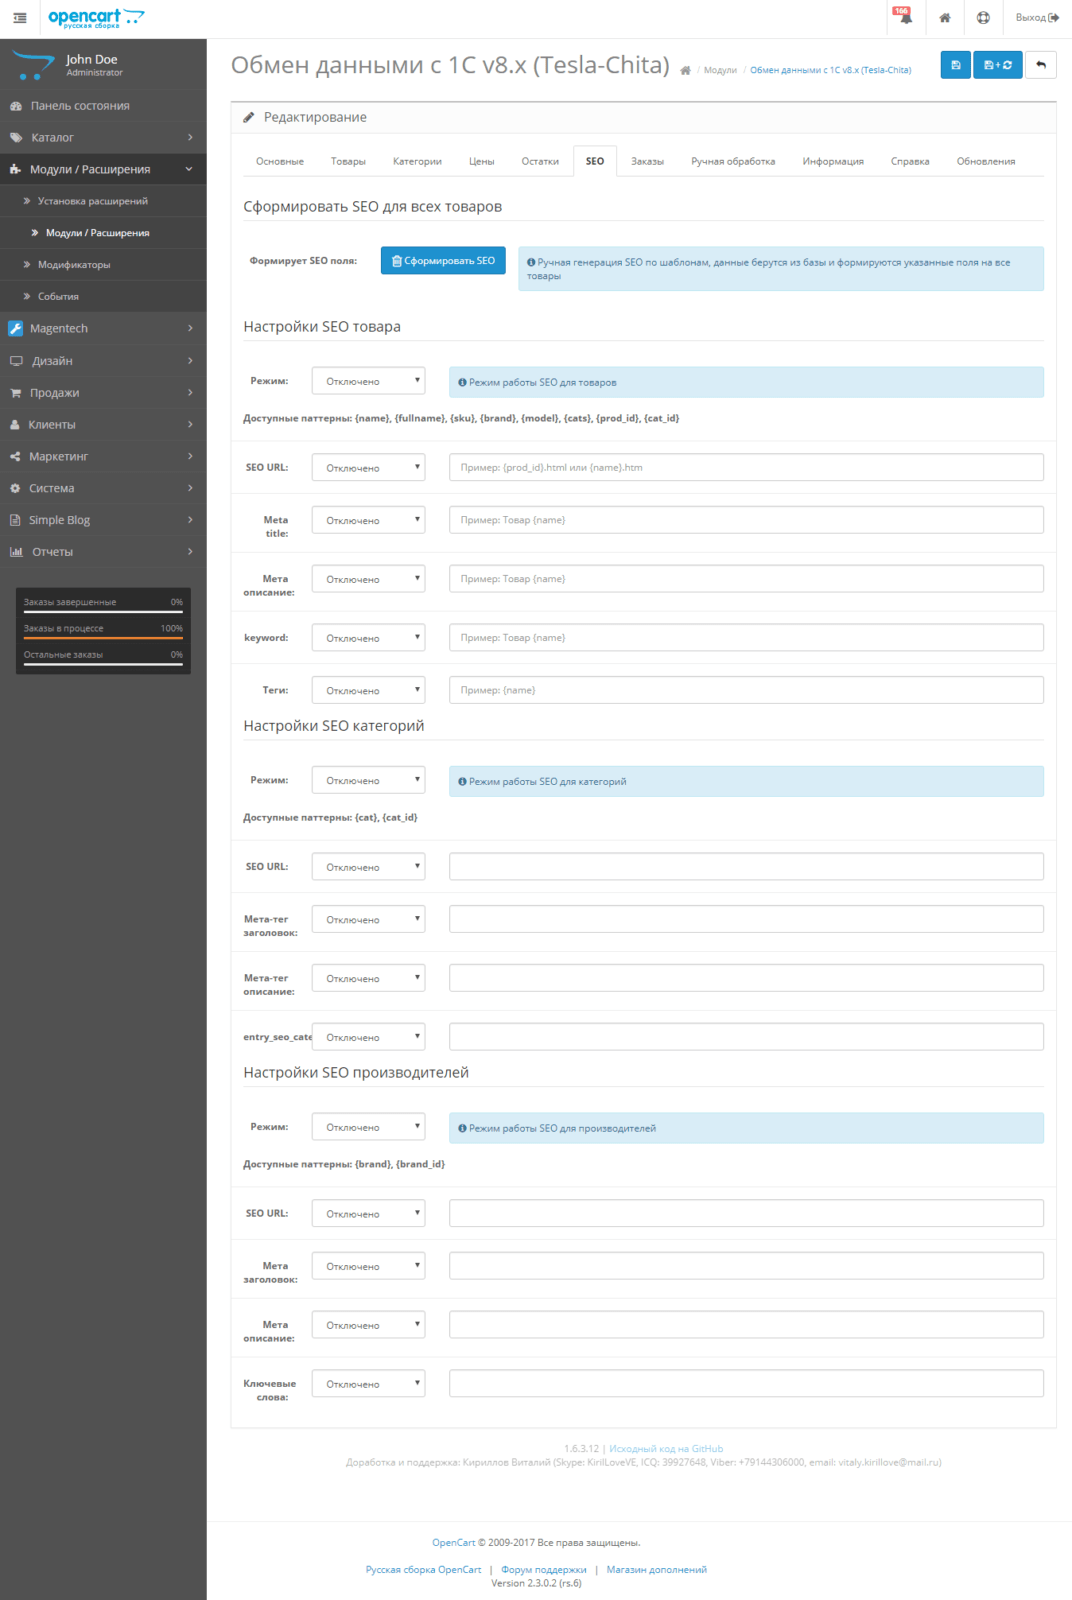Focus the product SEO URL pattern field

click(x=746, y=467)
